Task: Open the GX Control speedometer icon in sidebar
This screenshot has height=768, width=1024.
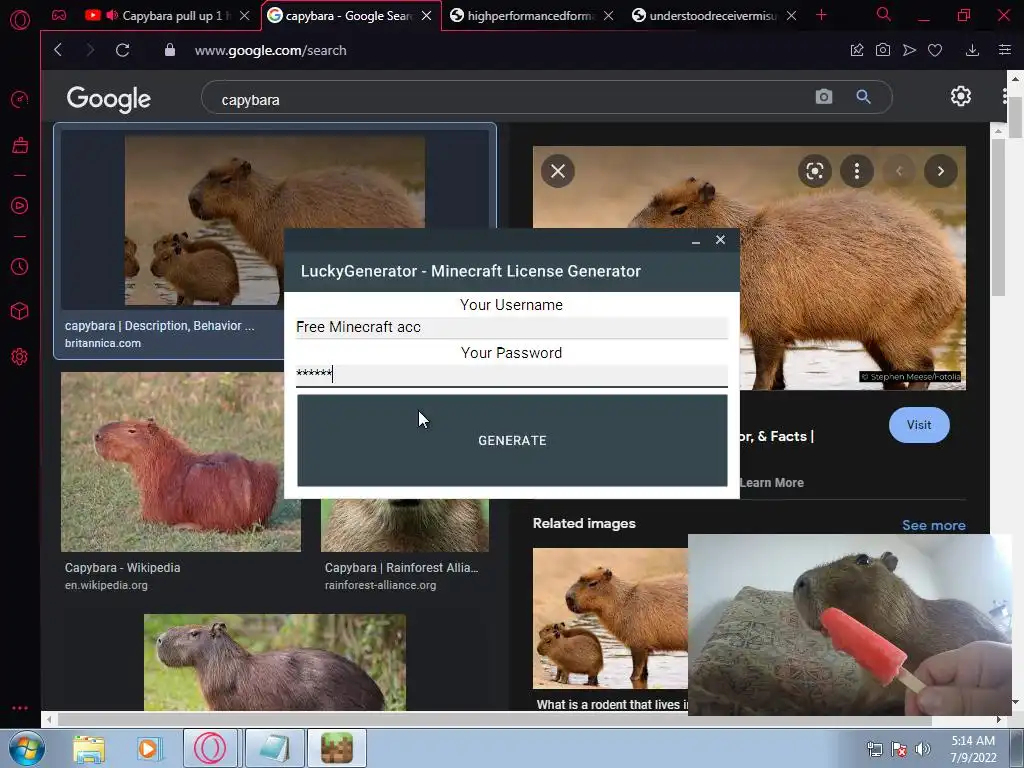Action: pos(20,99)
